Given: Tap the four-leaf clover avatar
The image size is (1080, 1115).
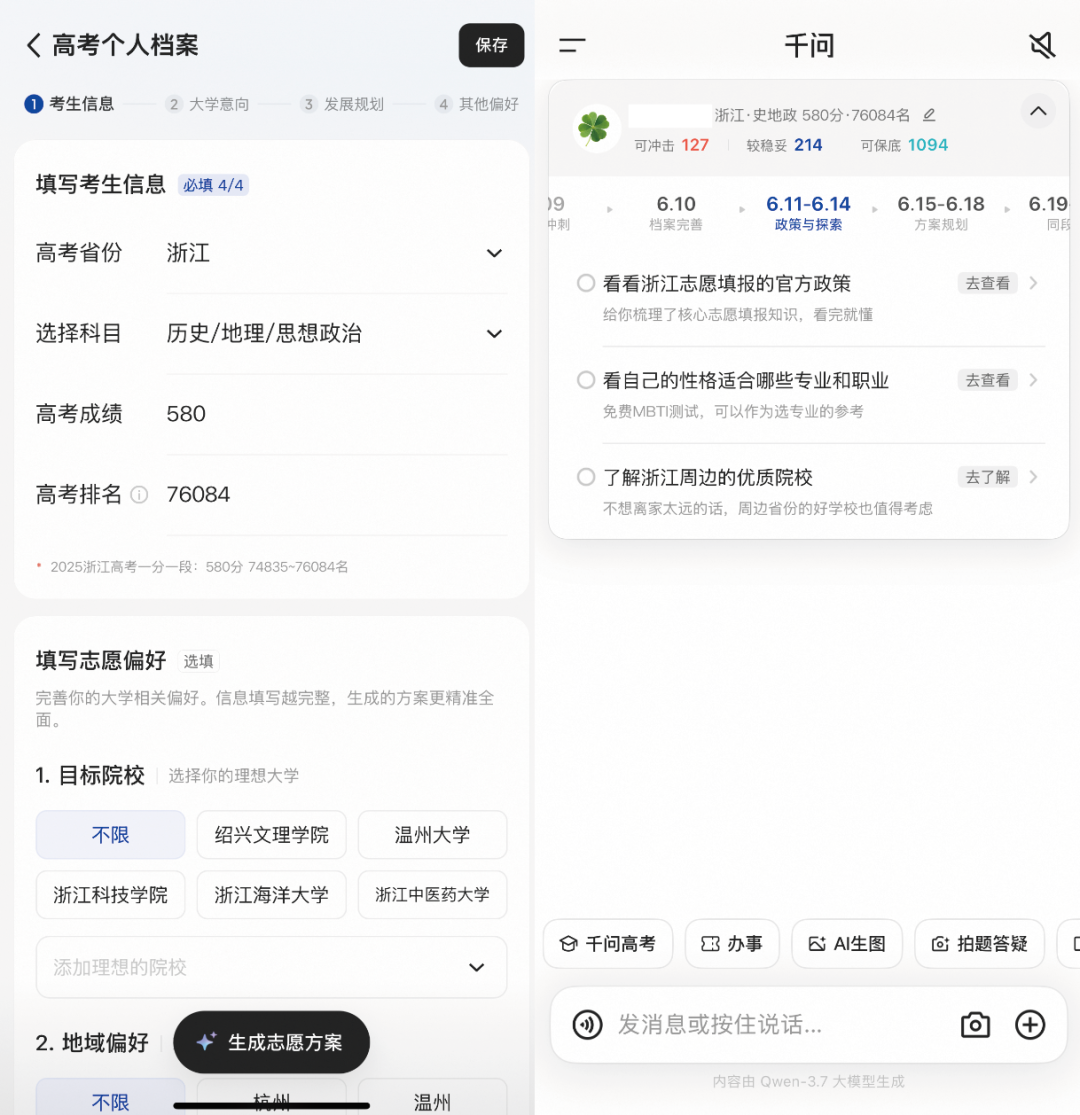Looking at the screenshot, I should [x=596, y=129].
